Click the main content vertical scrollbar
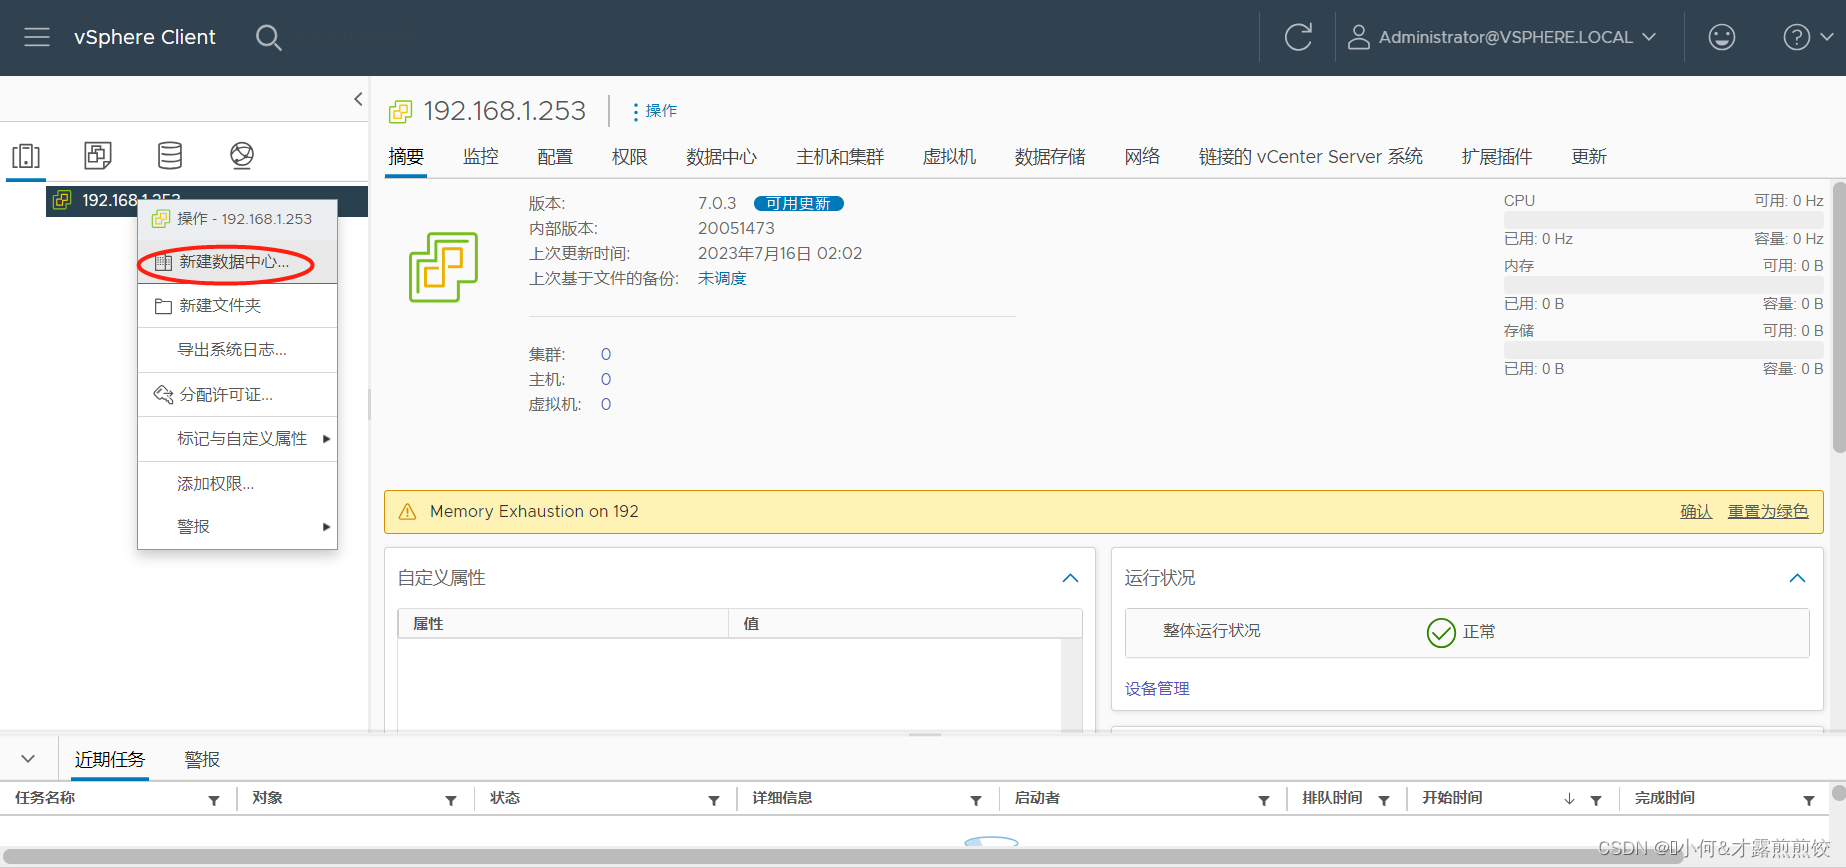The image size is (1846, 868). click(1838, 318)
